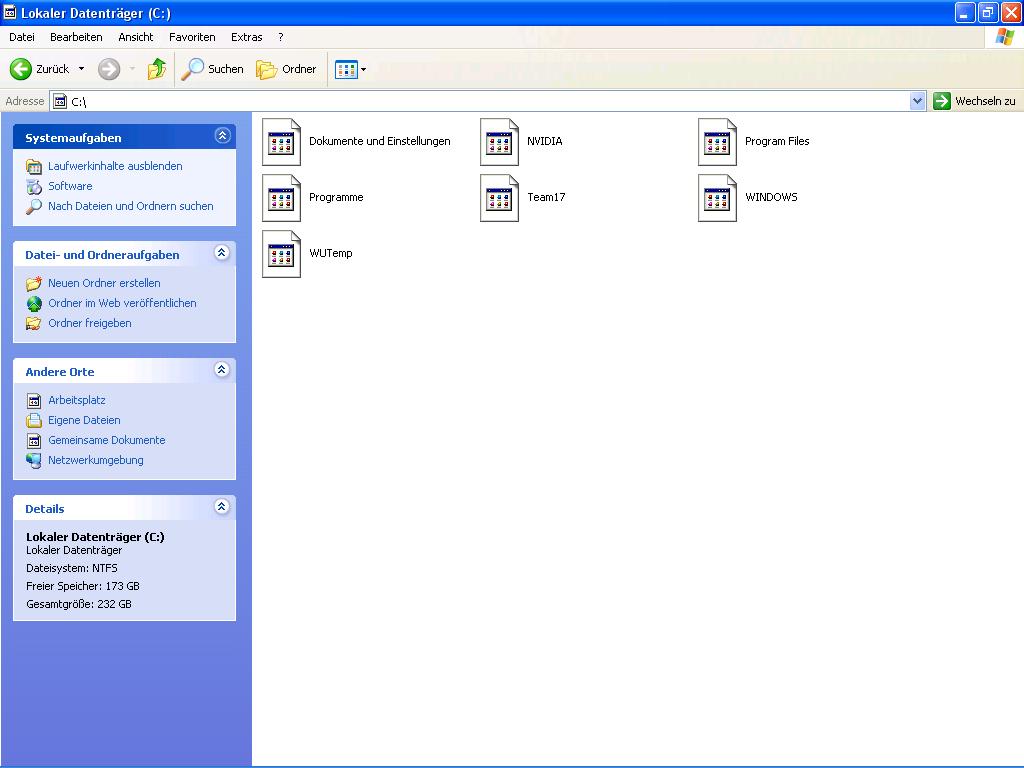The height and width of the screenshot is (768, 1024).
Task: Collapse the Systemaufgaben panel
Action: [x=222, y=136]
